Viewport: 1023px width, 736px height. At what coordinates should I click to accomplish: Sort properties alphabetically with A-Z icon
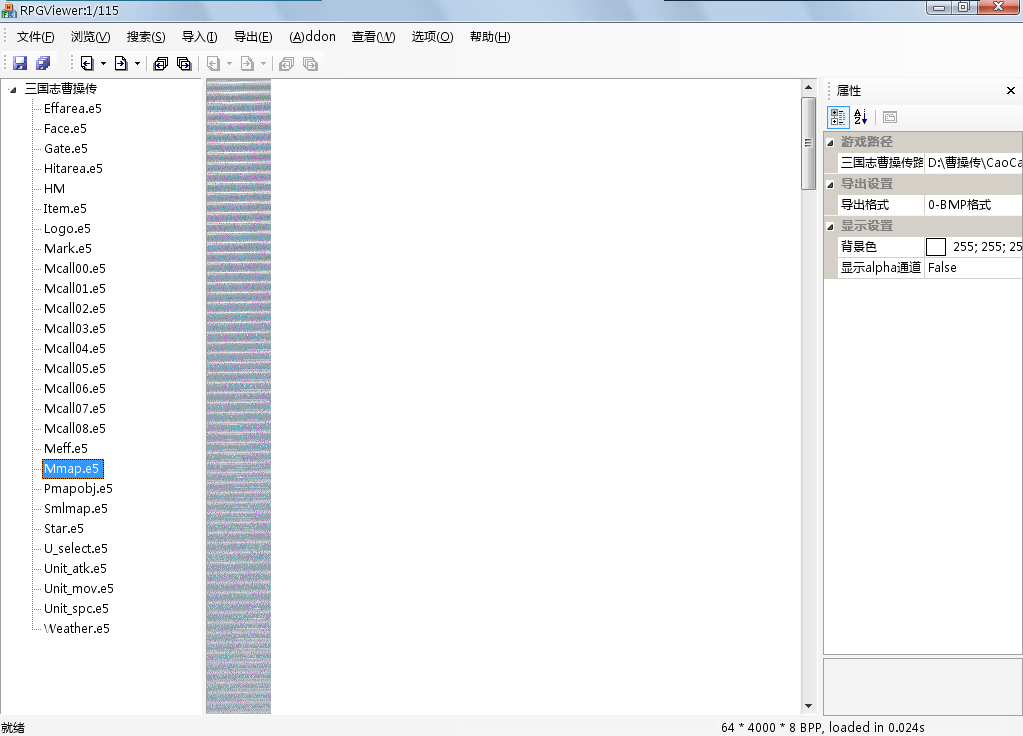tap(860, 117)
